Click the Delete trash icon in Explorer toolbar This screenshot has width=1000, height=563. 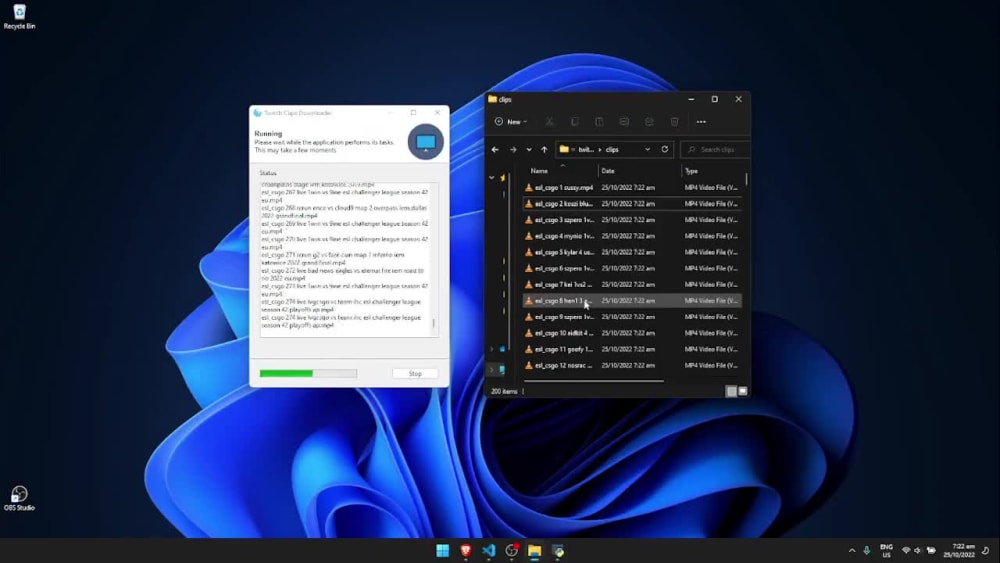tap(674, 122)
